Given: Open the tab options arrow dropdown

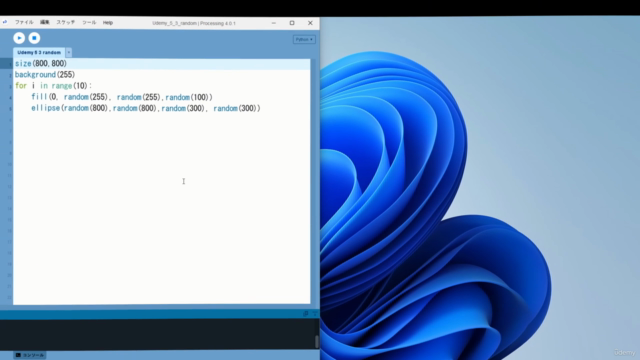Looking at the screenshot, I should [69, 53].
